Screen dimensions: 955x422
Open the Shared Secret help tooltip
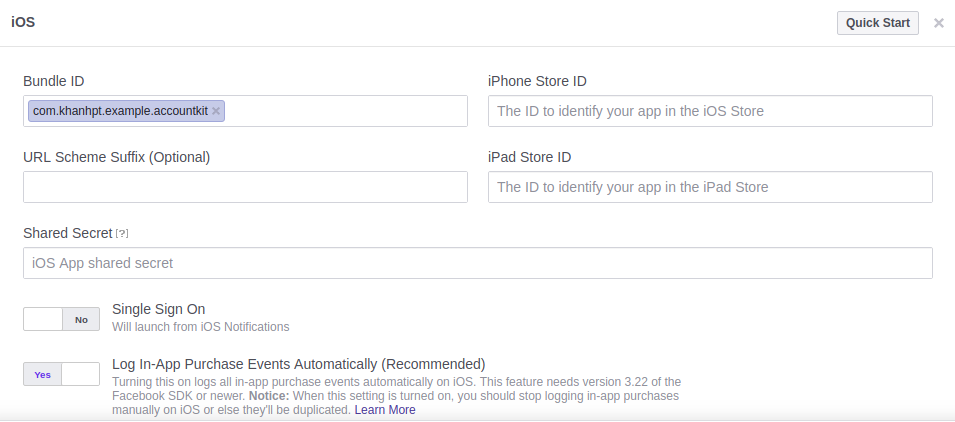point(122,234)
